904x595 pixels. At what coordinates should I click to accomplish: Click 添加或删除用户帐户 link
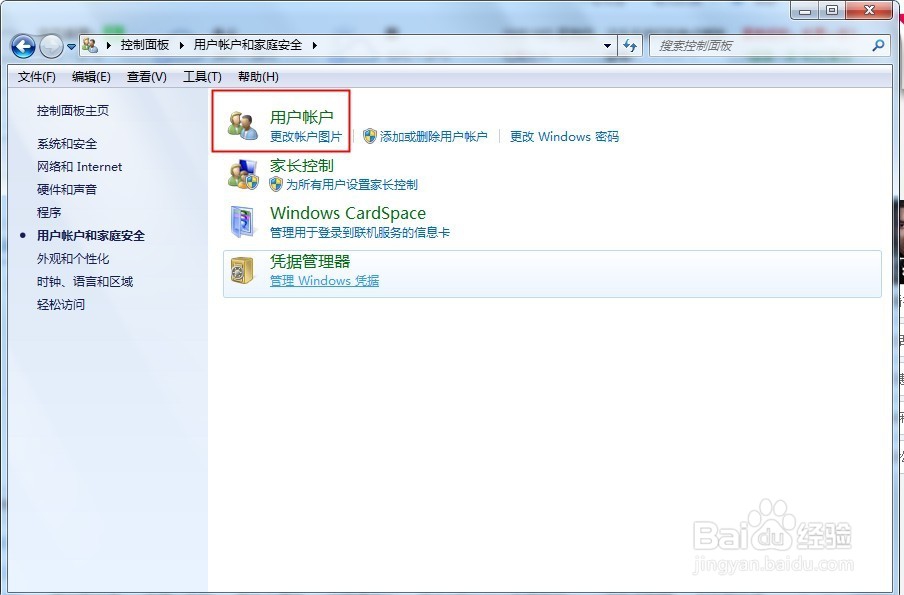(x=434, y=137)
